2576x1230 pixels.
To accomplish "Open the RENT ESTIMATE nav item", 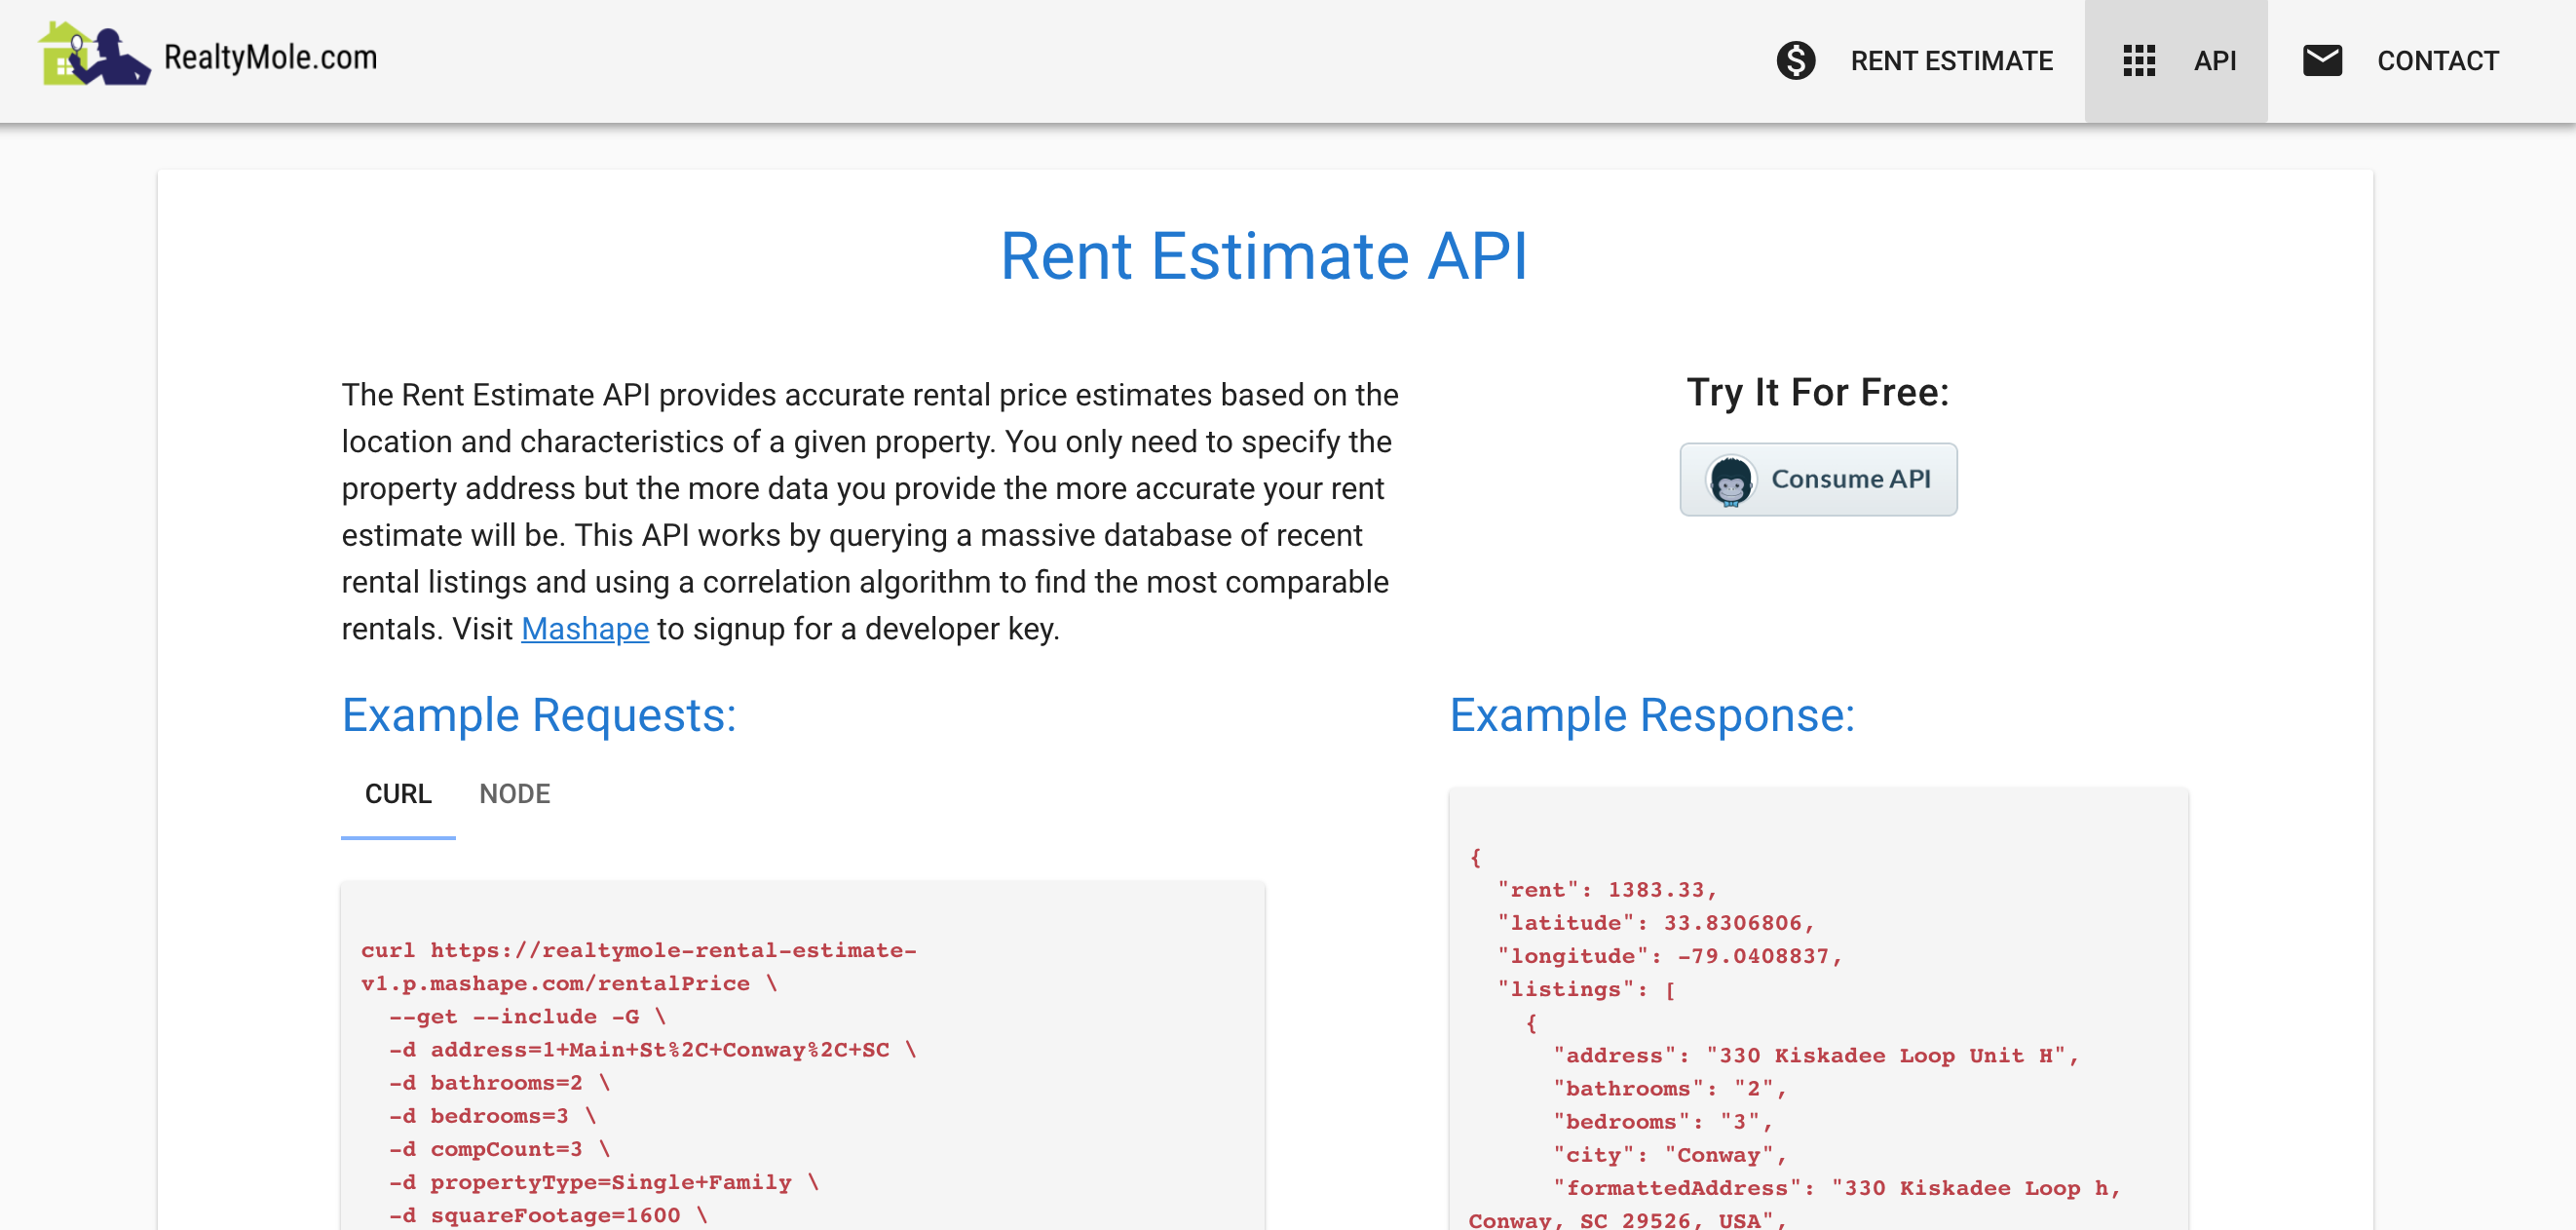I will coord(1950,61).
